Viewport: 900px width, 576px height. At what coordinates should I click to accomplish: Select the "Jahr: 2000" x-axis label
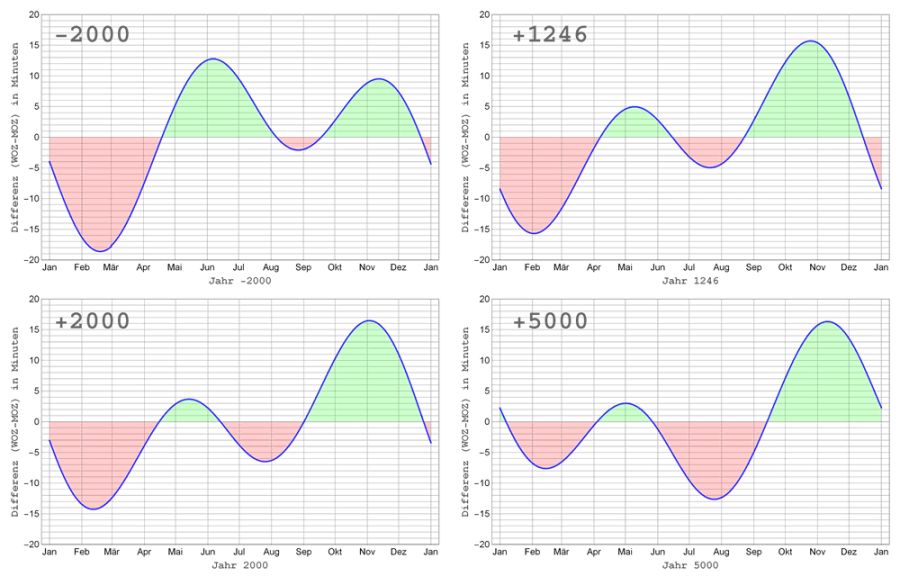[240, 565]
